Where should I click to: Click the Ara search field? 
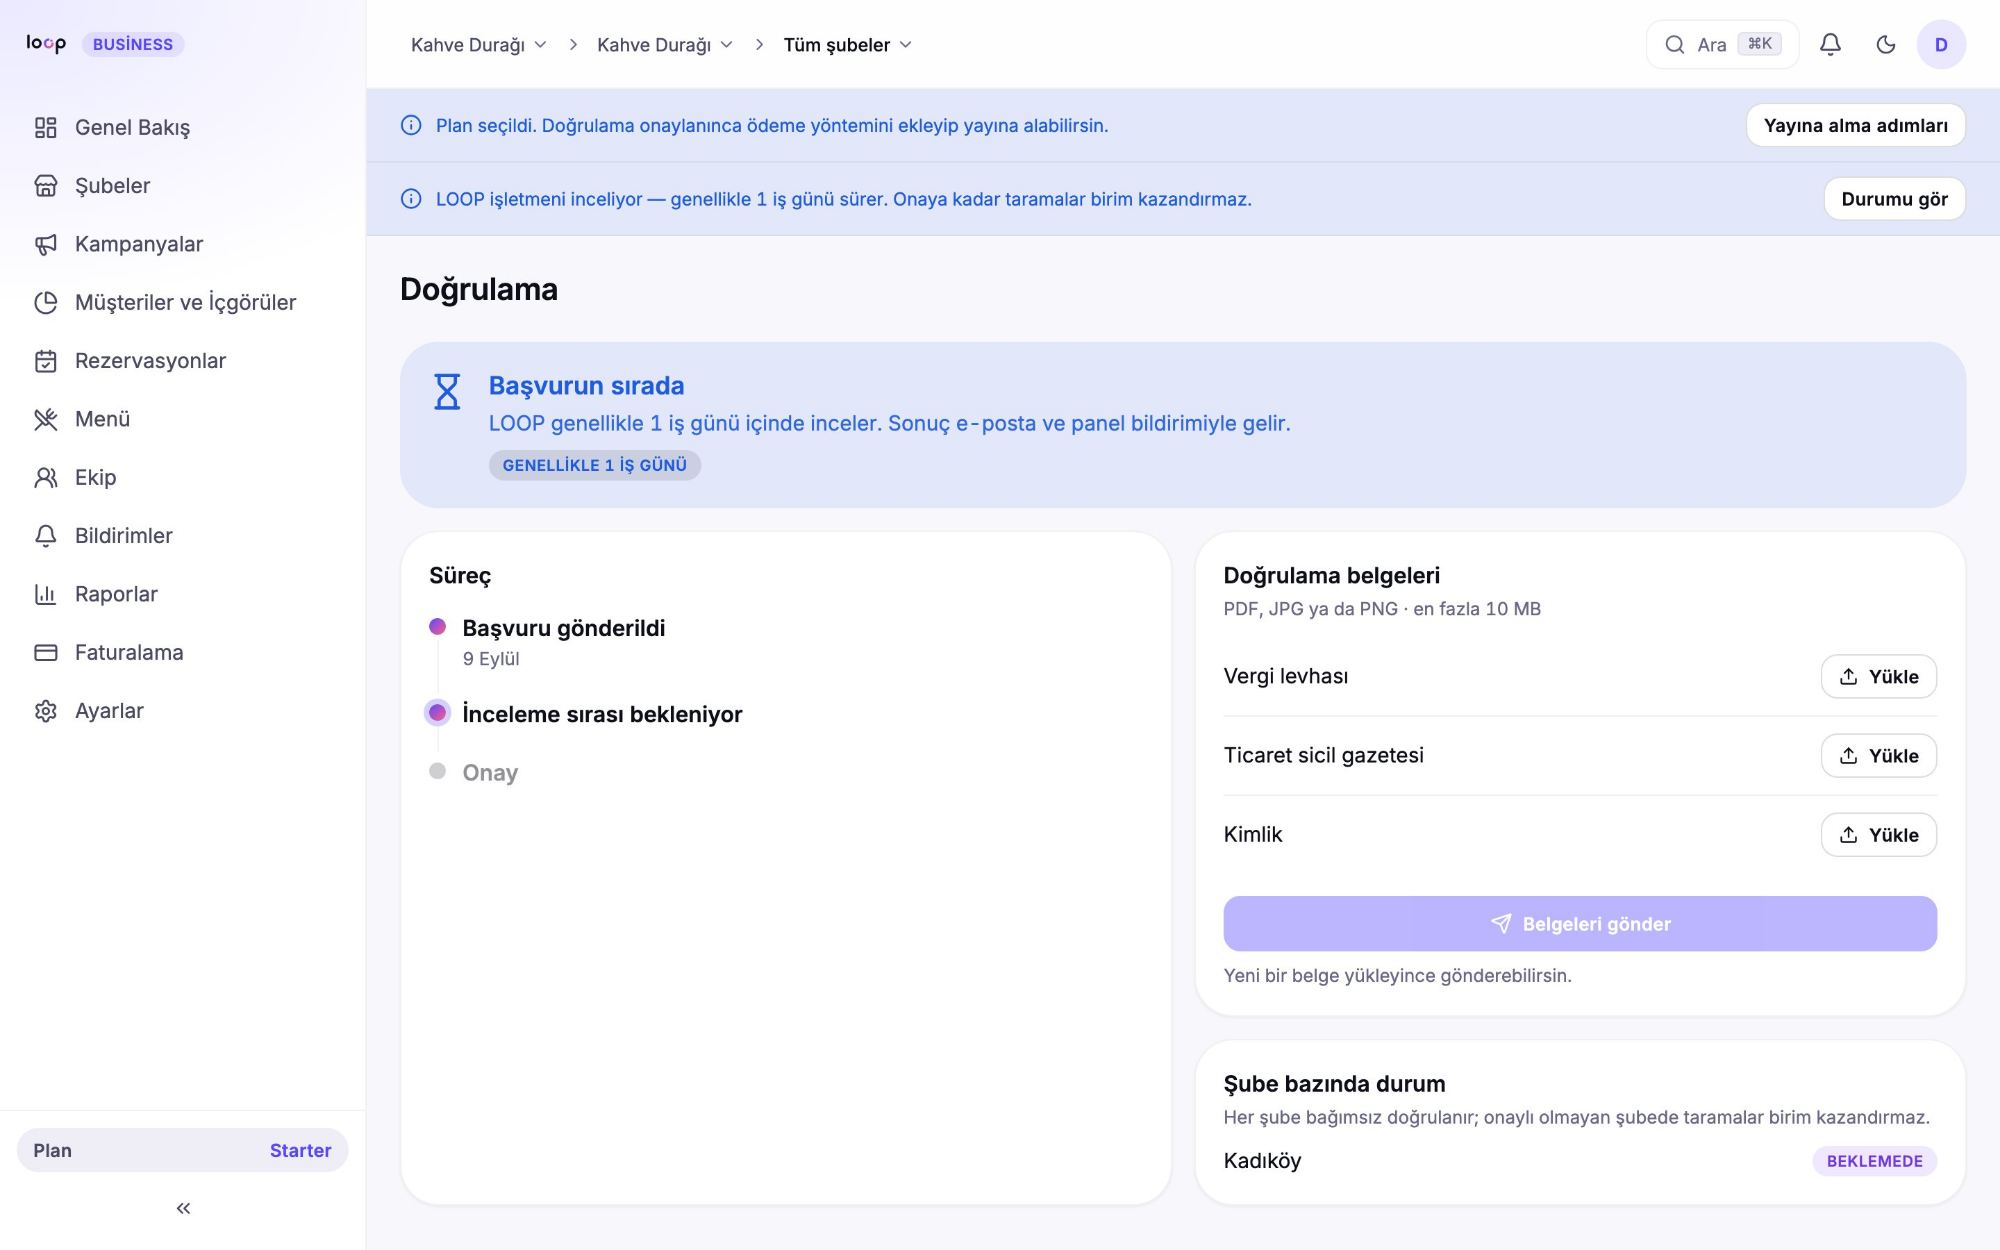1722,44
